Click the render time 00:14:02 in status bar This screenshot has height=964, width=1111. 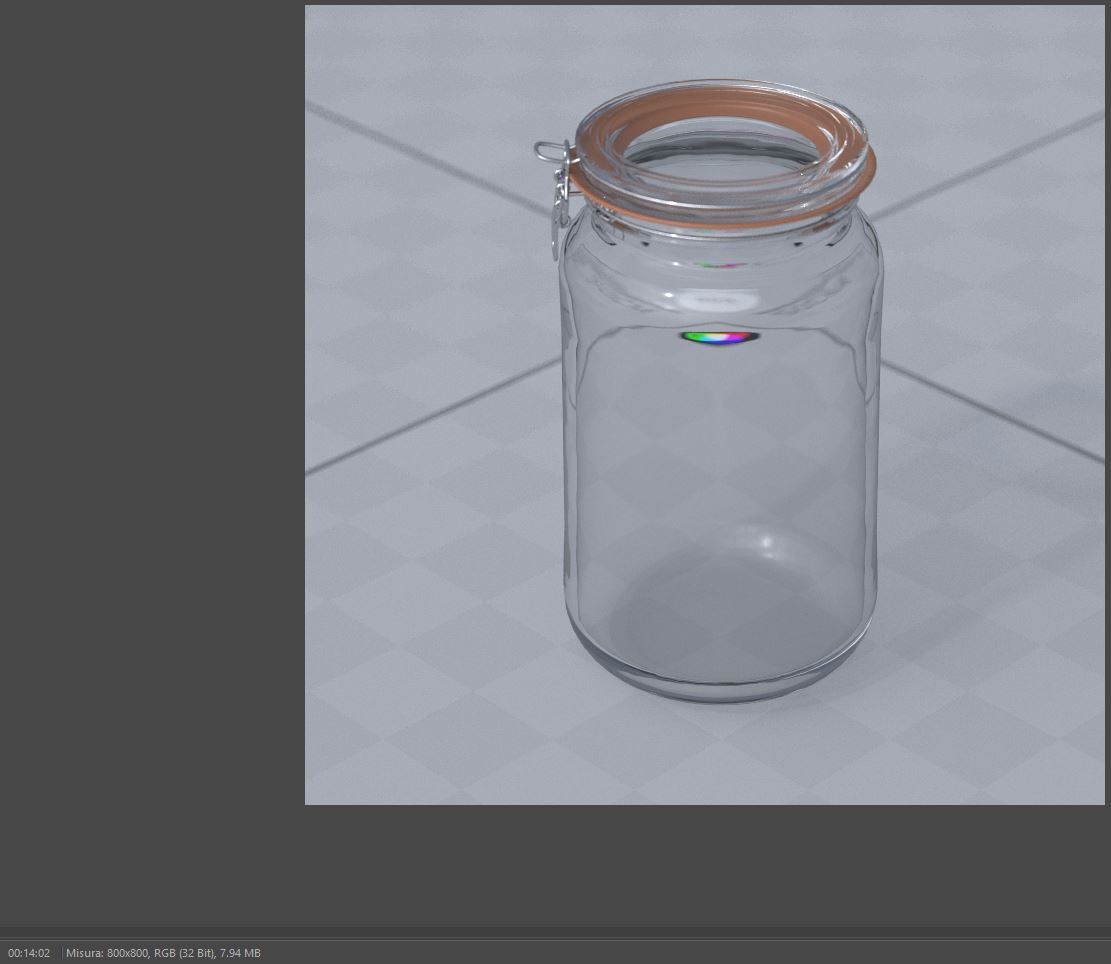coord(29,953)
